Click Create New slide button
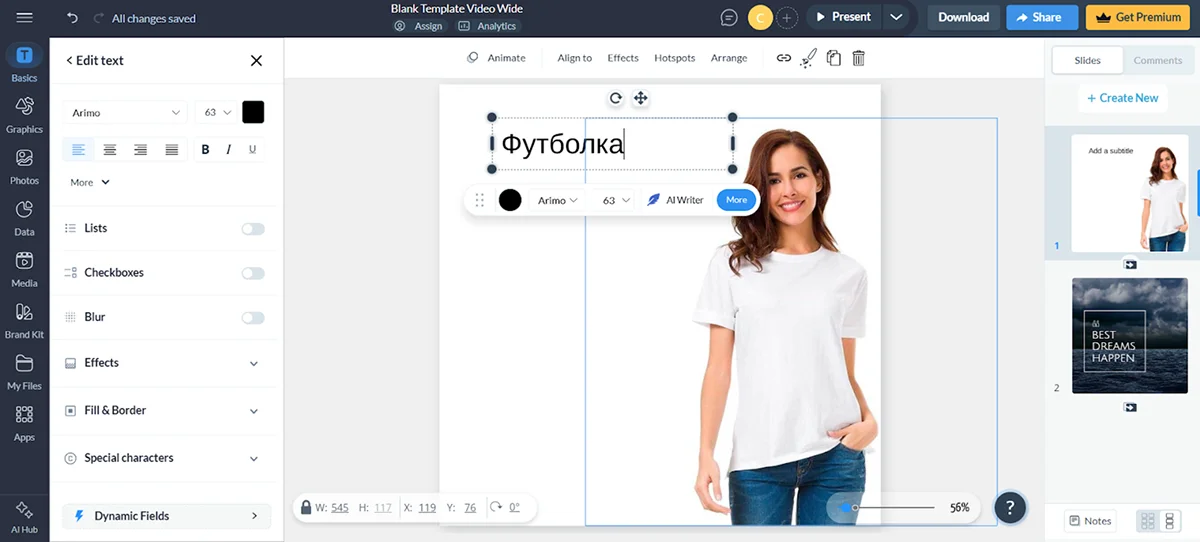The image size is (1200, 542). [1121, 98]
